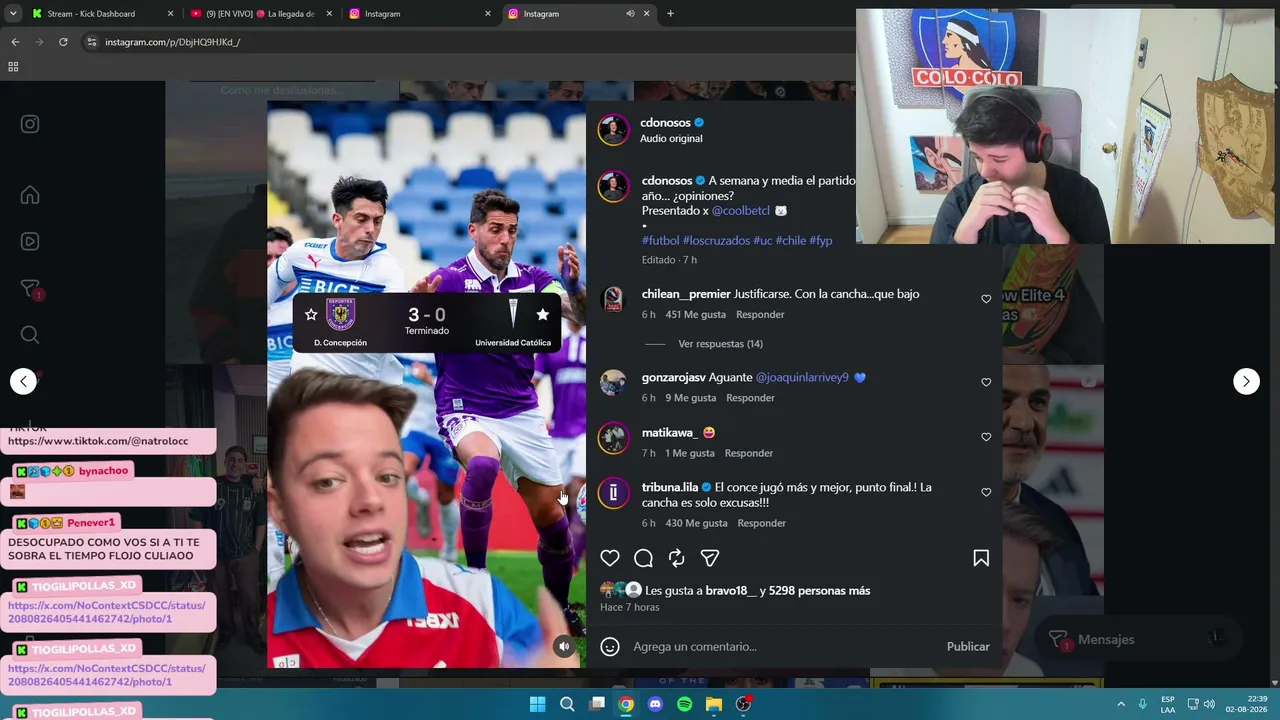
Task: Open OBS Studio from the taskbar
Action: click(743, 704)
